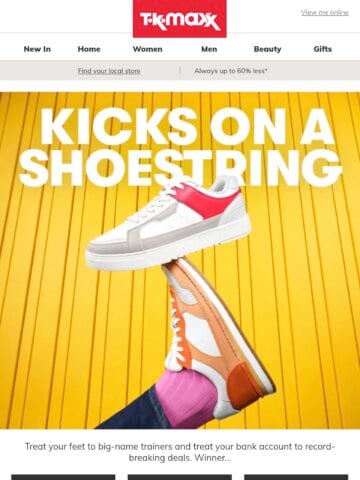Open the Beauty category
Viewport: 360px width, 480px height.
267,49
